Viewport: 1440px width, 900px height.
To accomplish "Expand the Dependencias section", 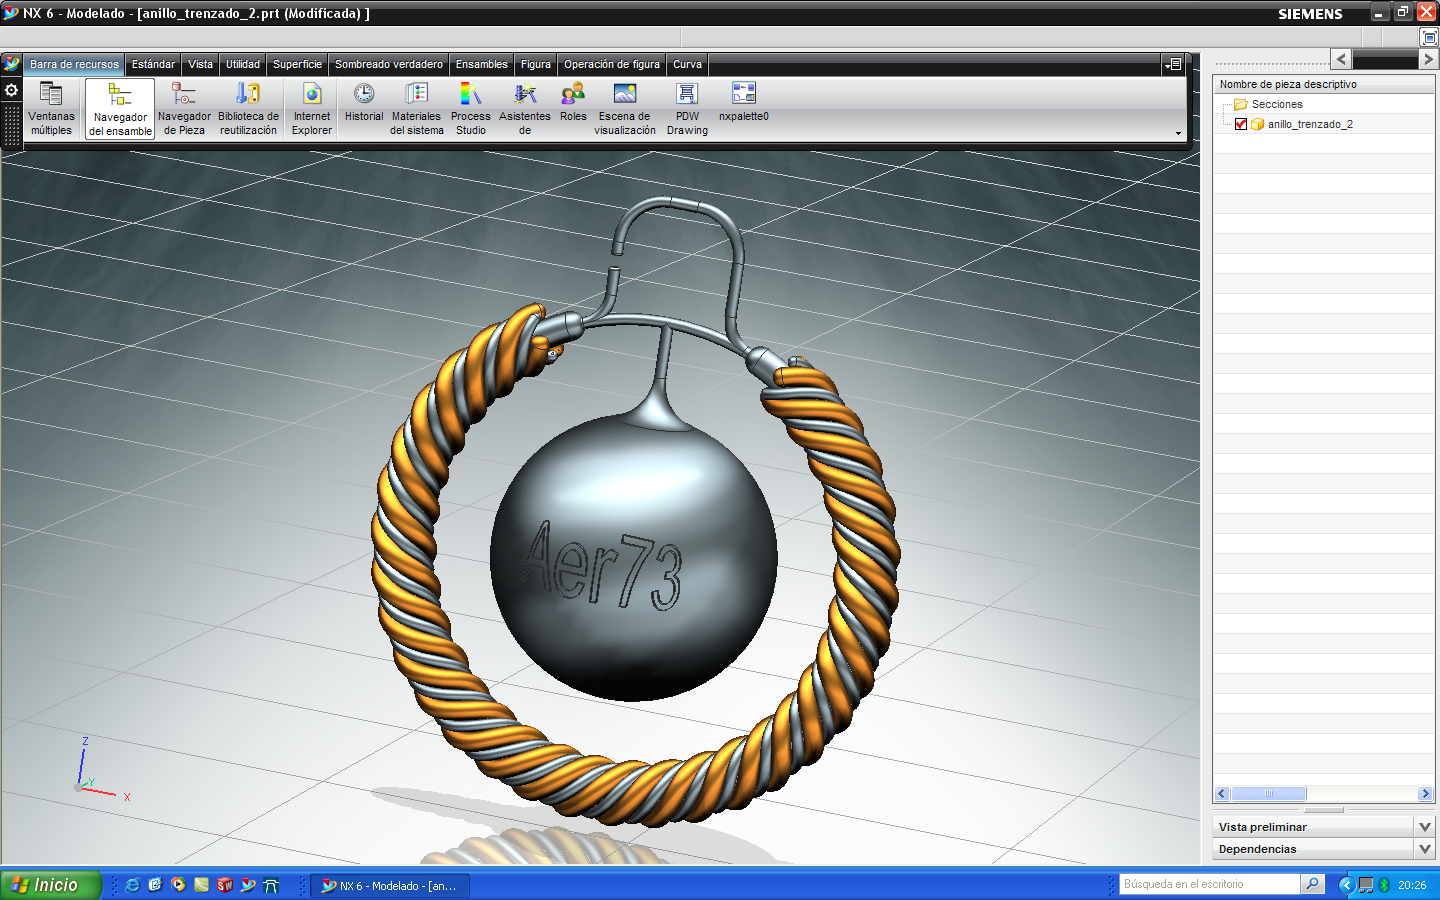I will [x=1426, y=849].
